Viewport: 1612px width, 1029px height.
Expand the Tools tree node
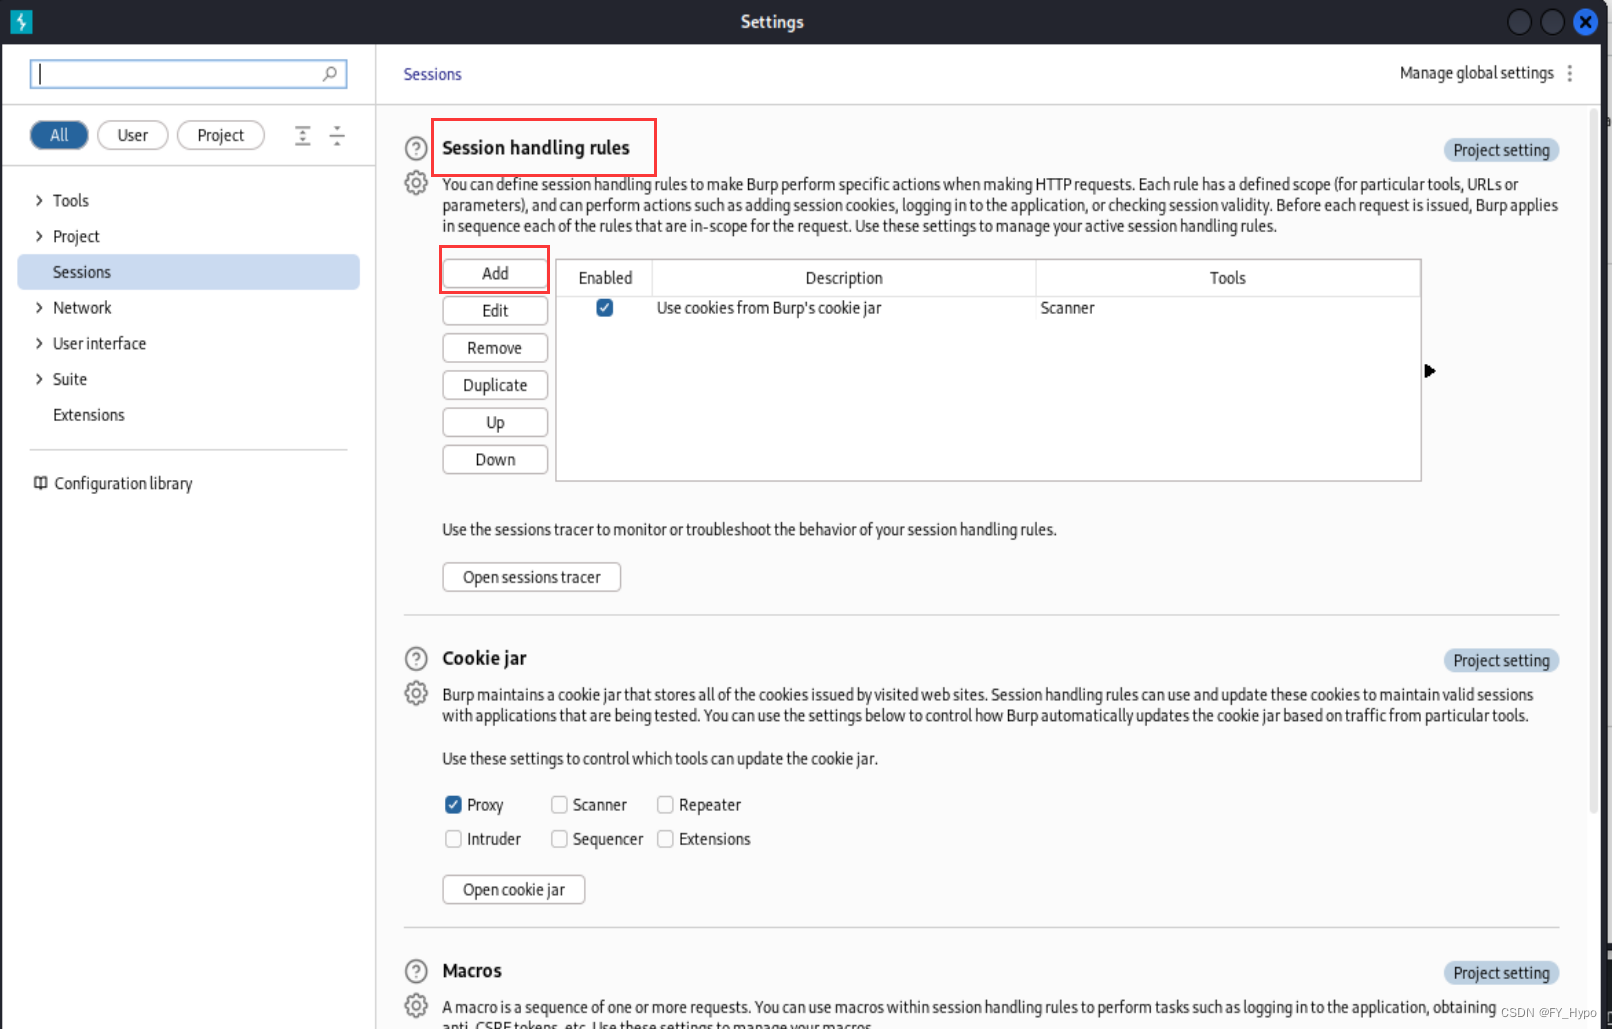pyautogui.click(x=39, y=200)
